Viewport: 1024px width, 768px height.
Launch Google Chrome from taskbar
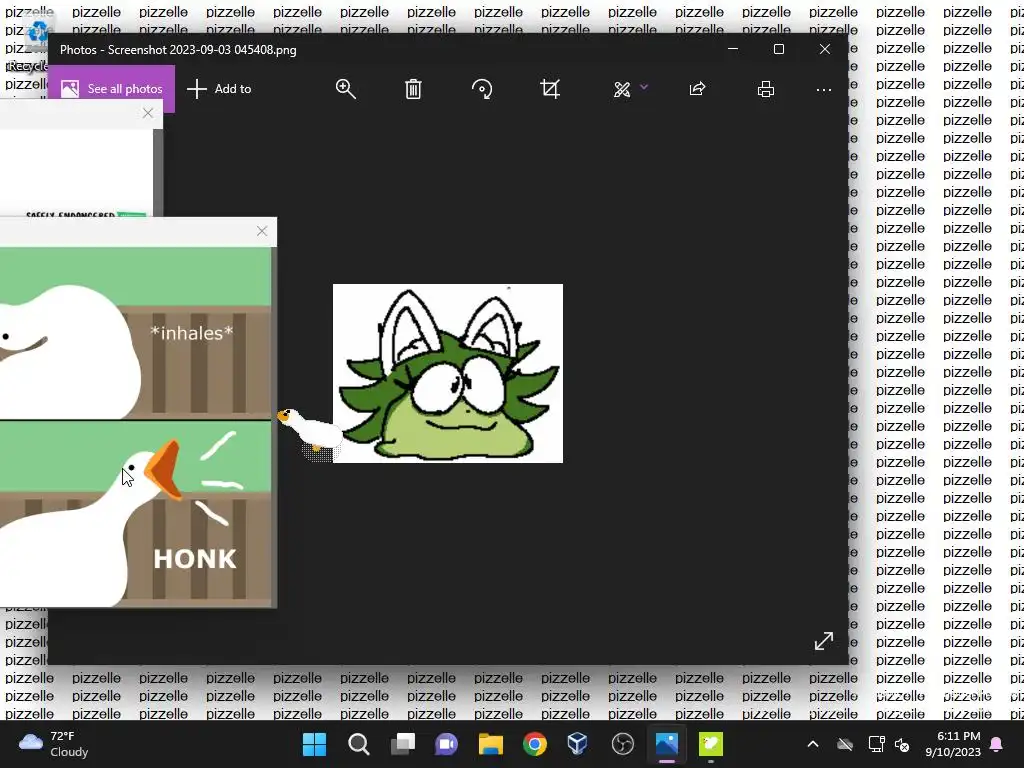[x=535, y=744]
